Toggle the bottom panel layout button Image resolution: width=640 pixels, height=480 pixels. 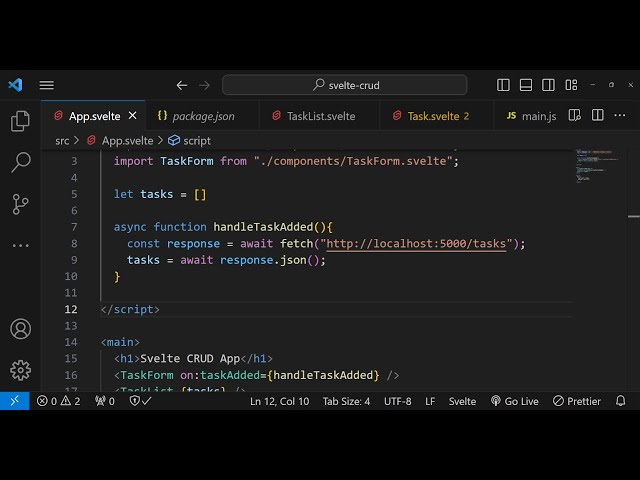point(526,85)
